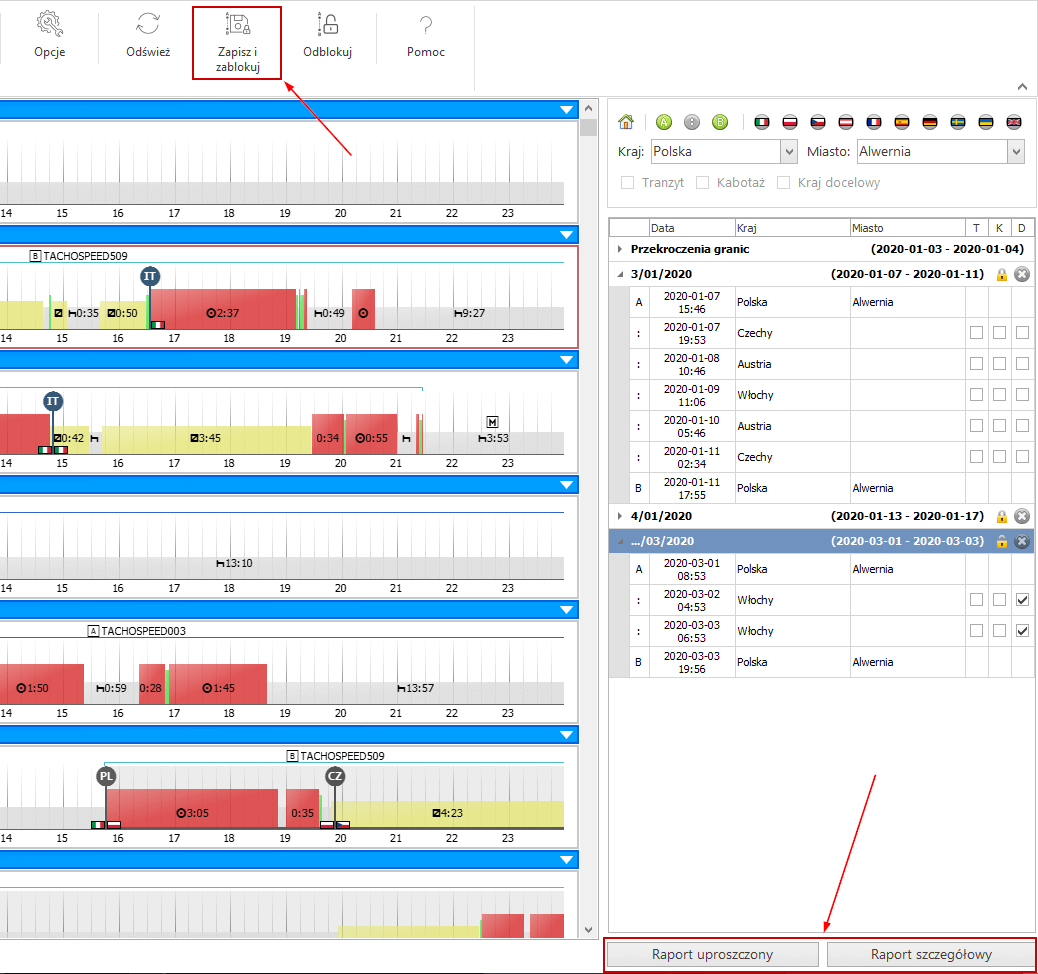
Task: Click the Raport szczegółowy button
Action: coord(931,954)
